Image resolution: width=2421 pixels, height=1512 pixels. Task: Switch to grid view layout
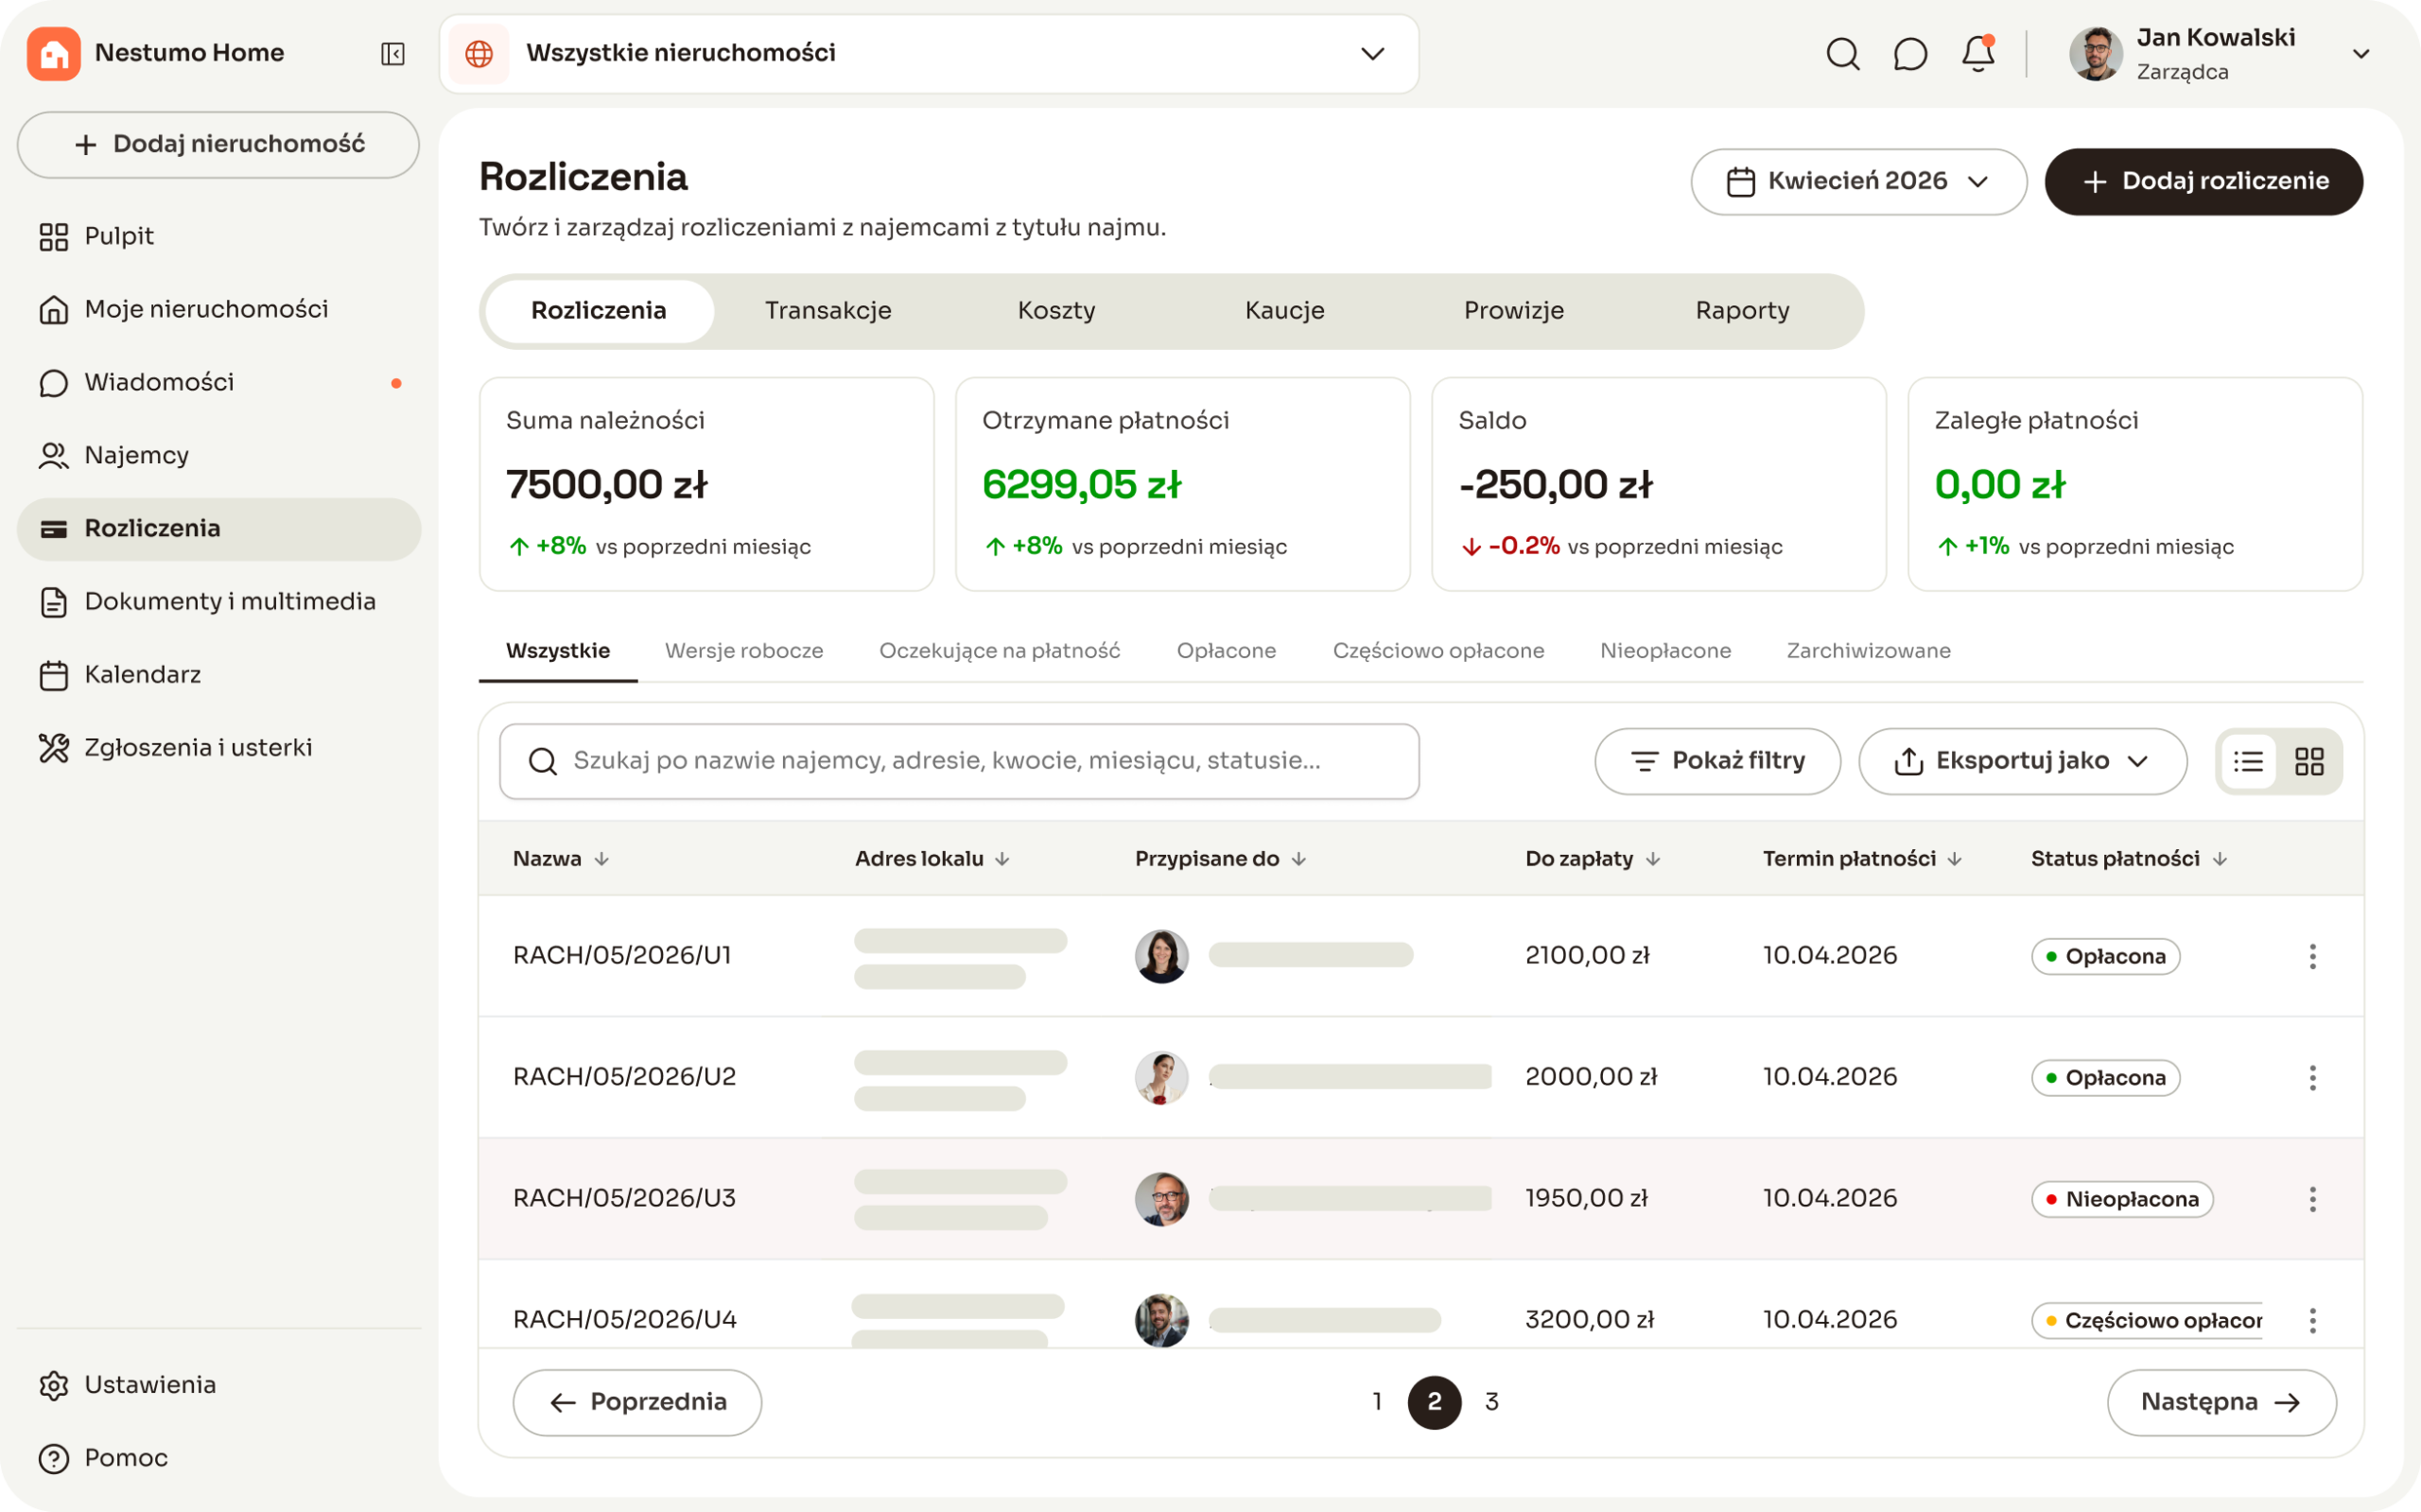click(x=2309, y=762)
